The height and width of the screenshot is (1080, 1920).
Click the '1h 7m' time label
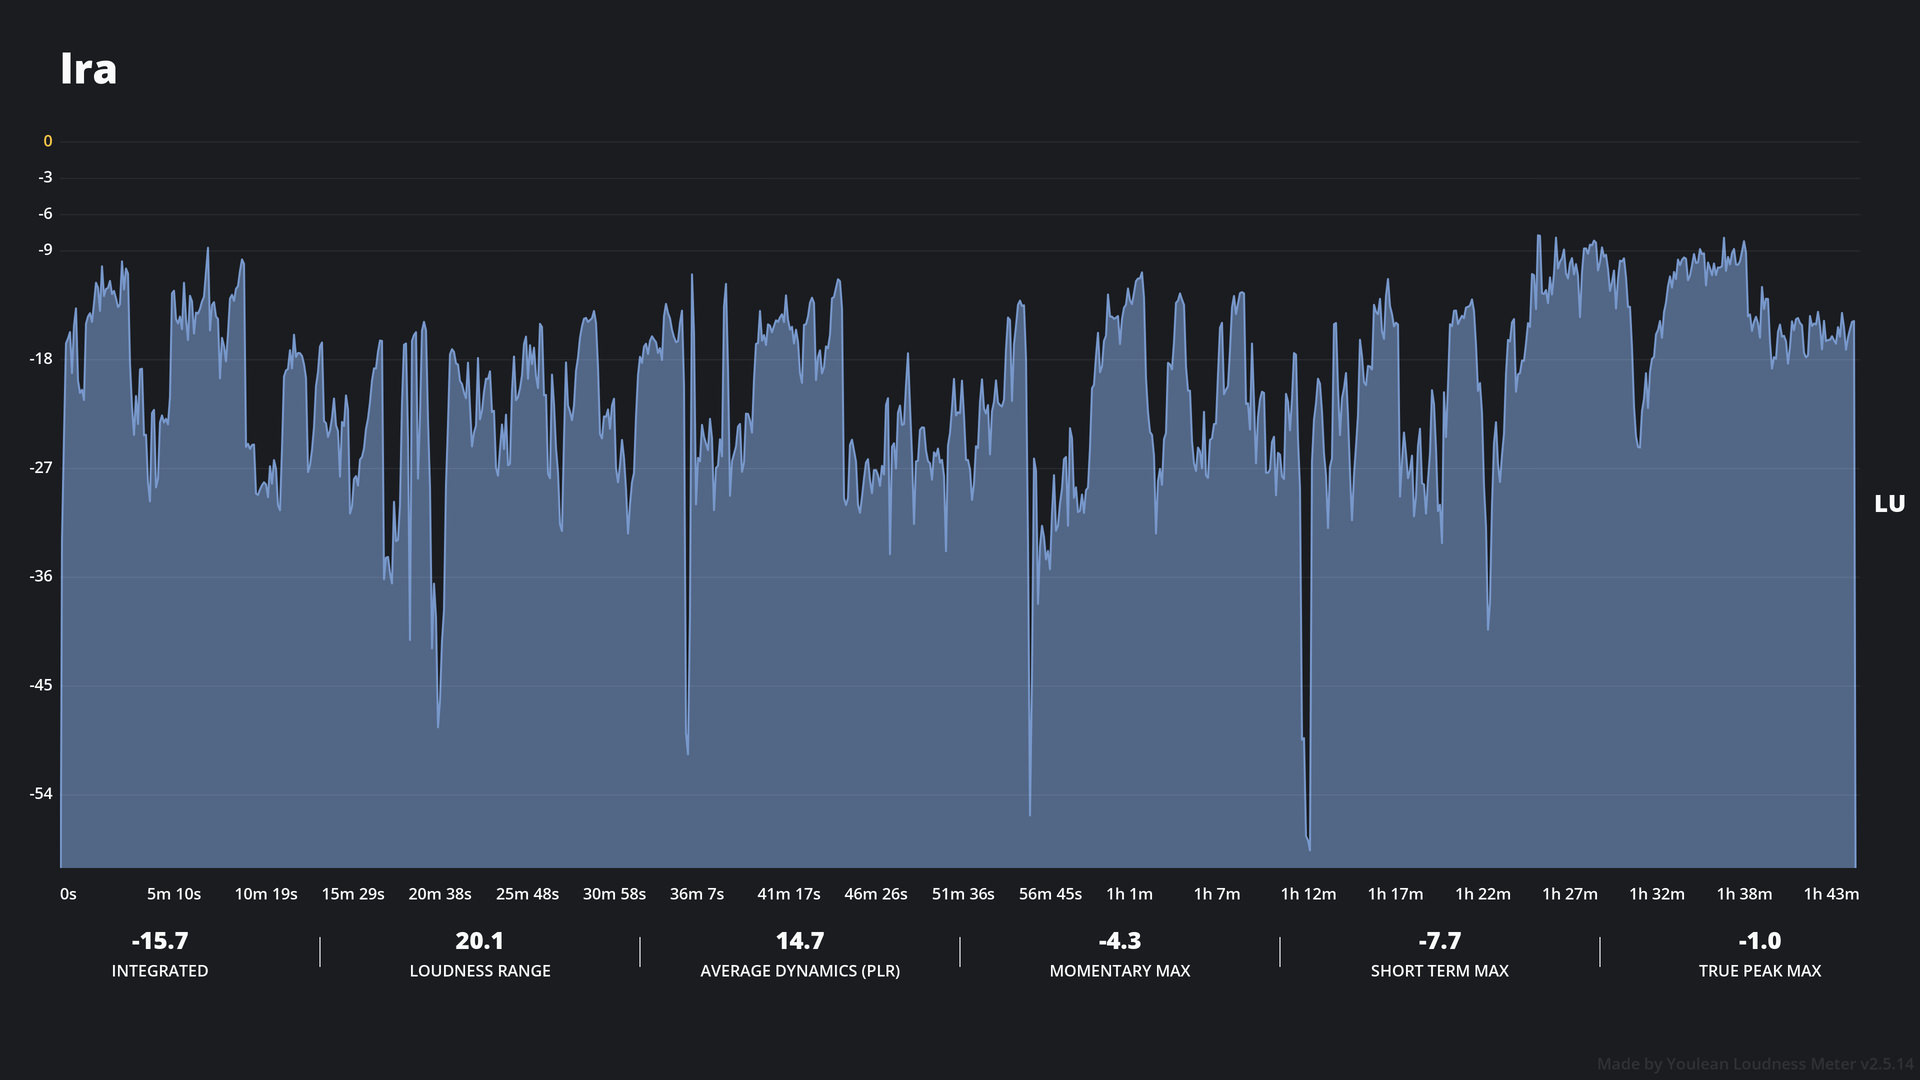(1217, 894)
